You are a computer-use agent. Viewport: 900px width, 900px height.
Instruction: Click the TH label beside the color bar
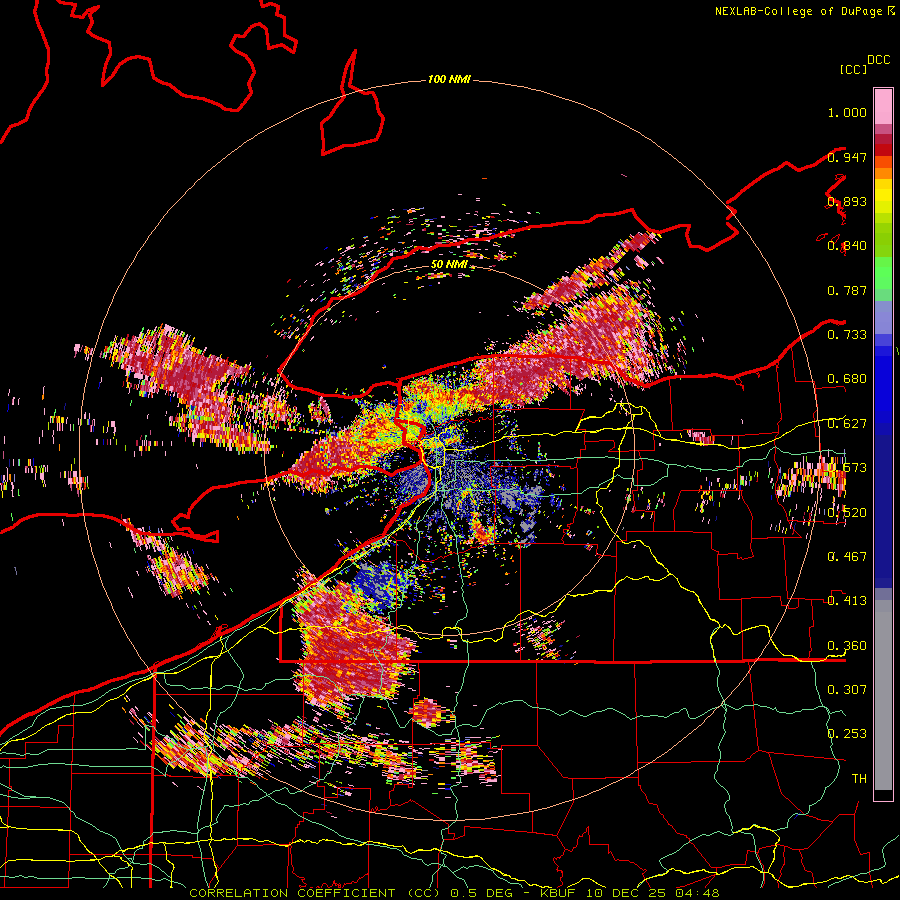click(x=859, y=779)
